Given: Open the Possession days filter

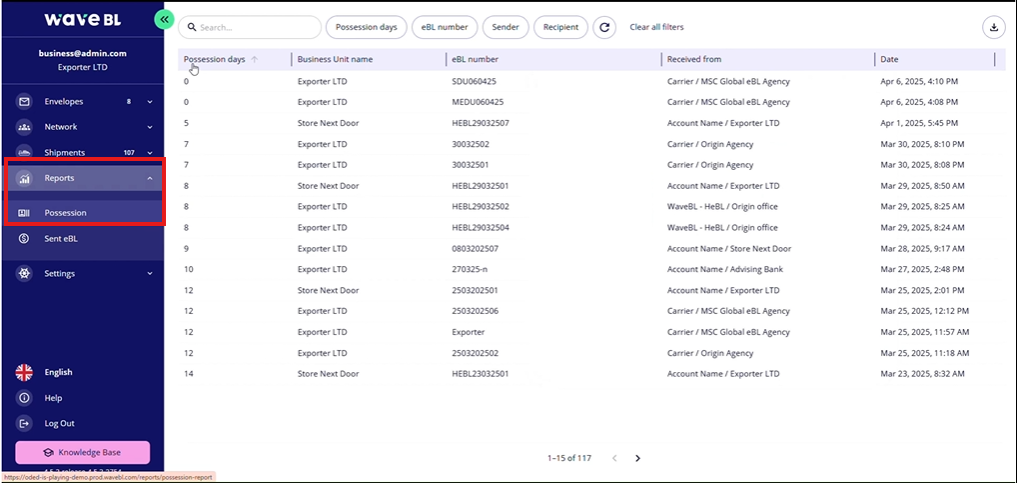Looking at the screenshot, I should coord(366,27).
